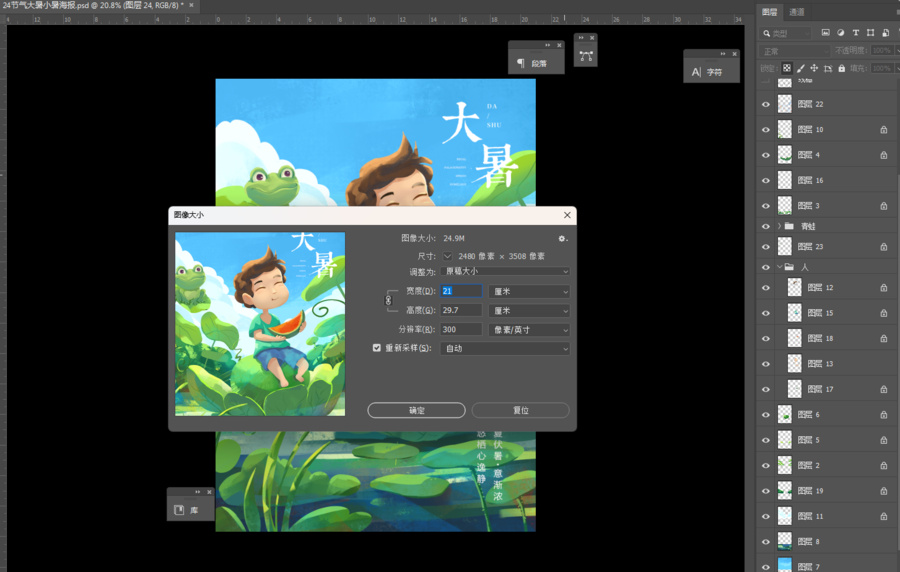Collapse the 段落 floating panel arrows
The width and height of the screenshot is (900, 572).
[548, 45]
